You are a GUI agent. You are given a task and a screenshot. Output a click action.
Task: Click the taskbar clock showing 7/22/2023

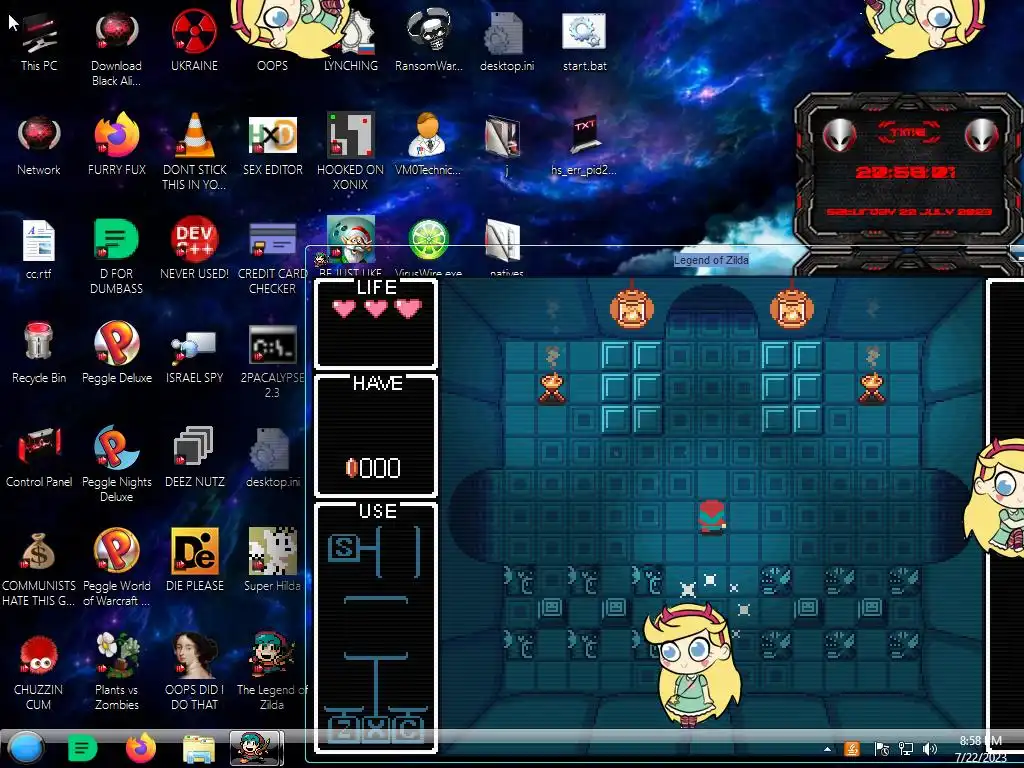(980, 749)
